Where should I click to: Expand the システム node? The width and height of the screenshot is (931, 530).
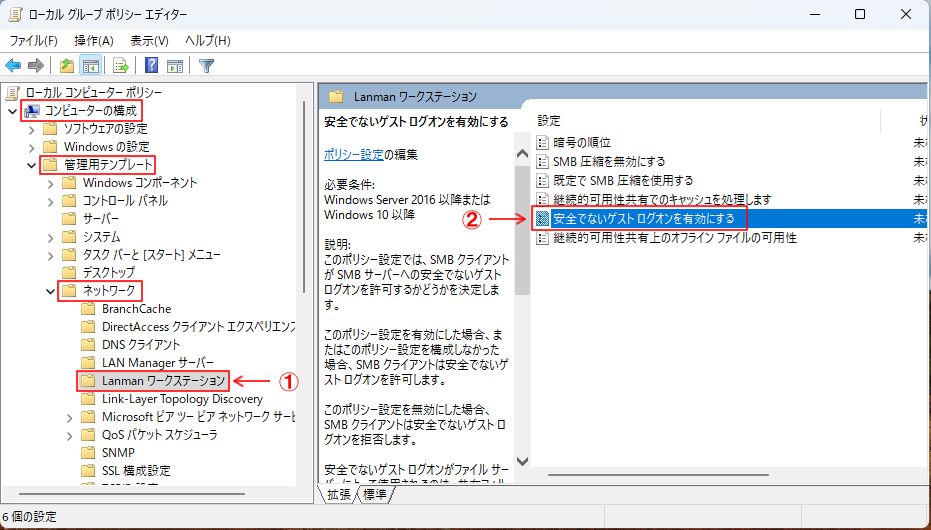pyautogui.click(x=51, y=237)
